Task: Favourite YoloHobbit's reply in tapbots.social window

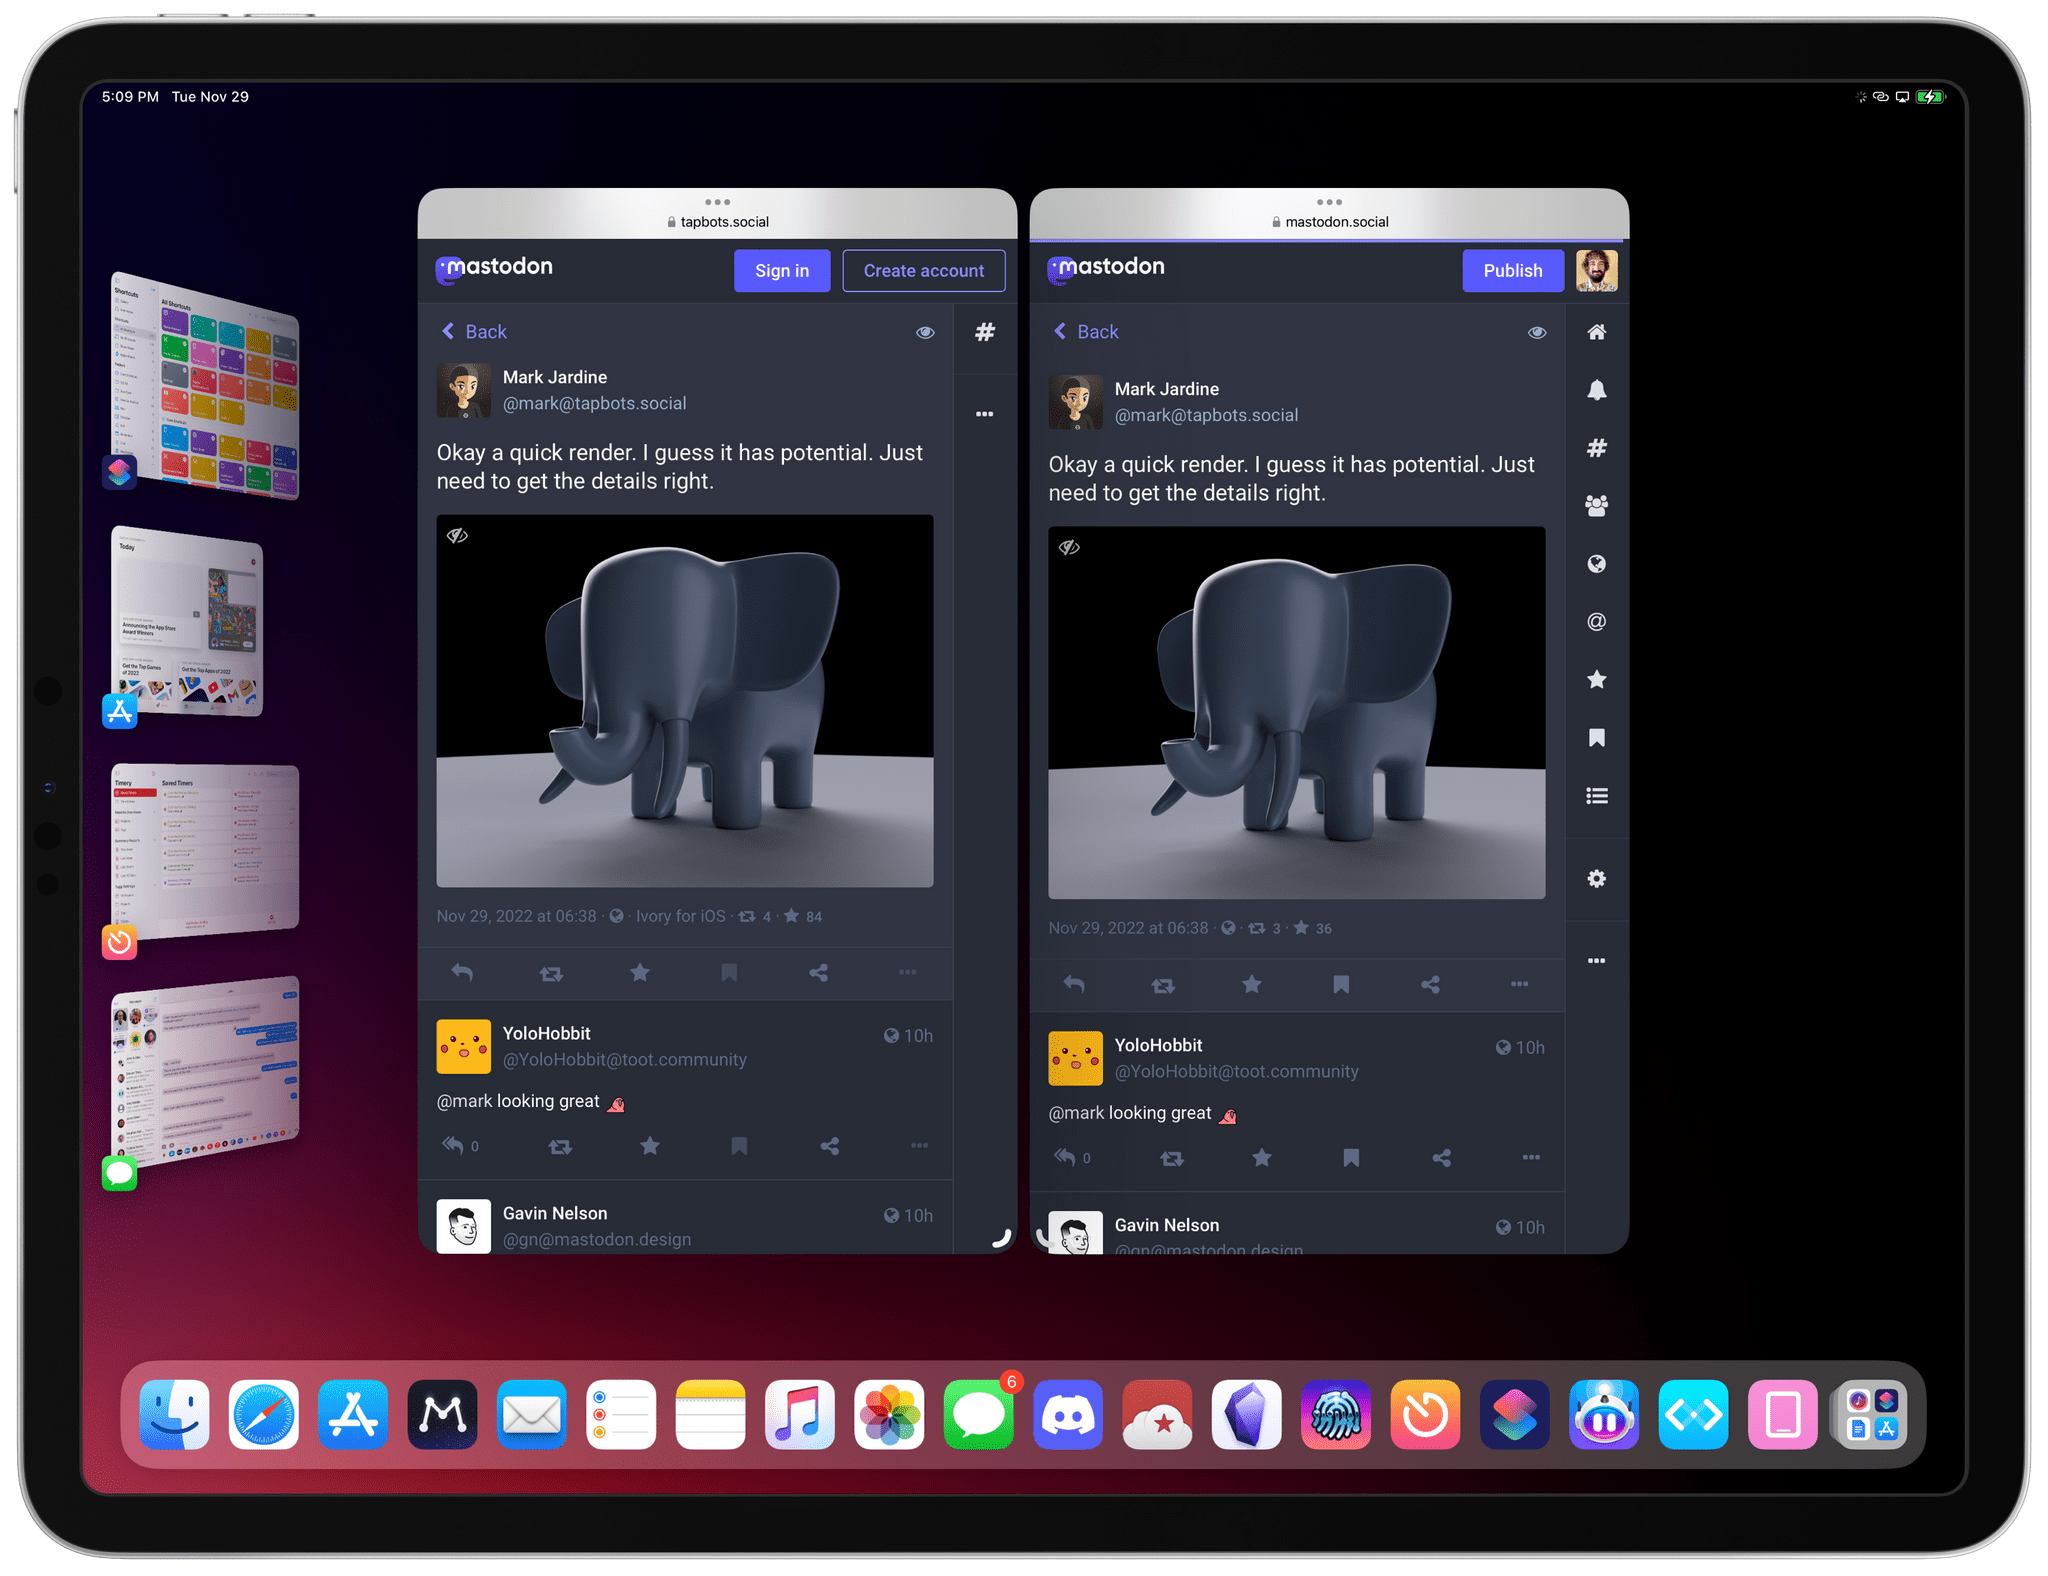Action: [650, 1146]
